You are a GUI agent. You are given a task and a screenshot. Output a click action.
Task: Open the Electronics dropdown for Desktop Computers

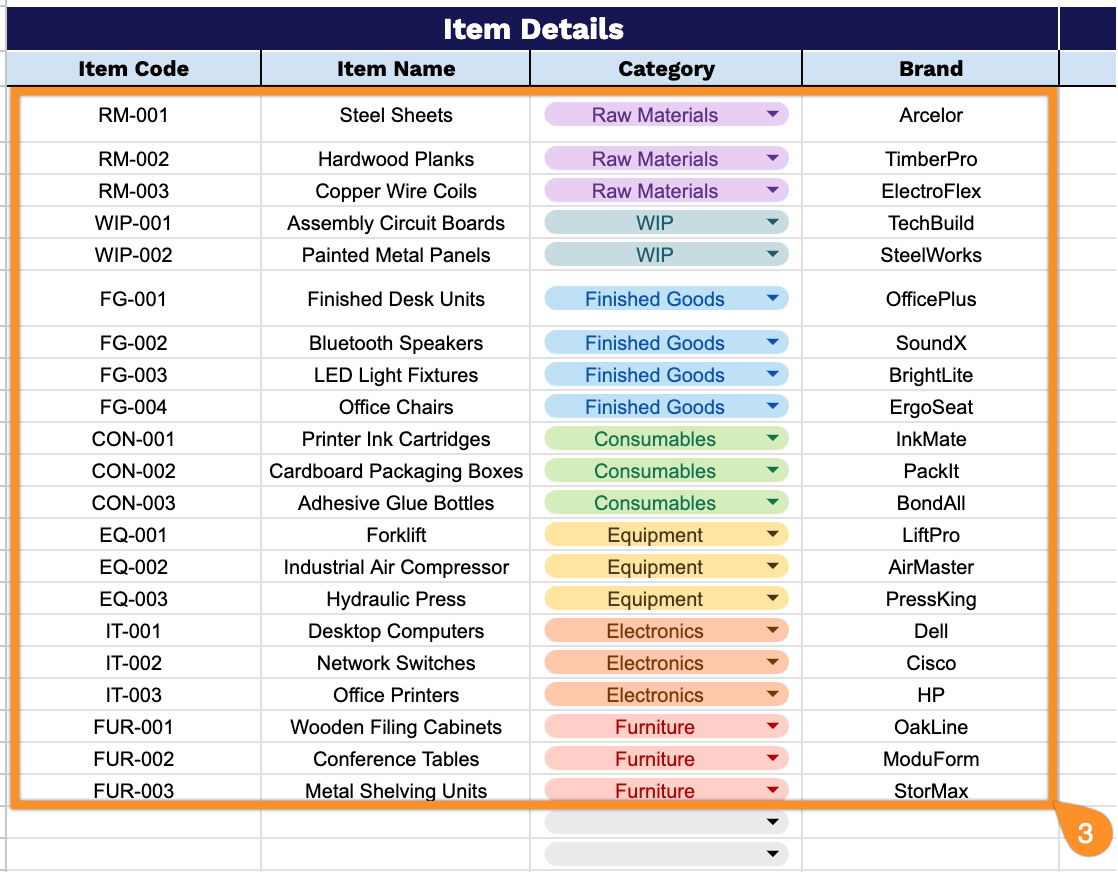(772, 630)
